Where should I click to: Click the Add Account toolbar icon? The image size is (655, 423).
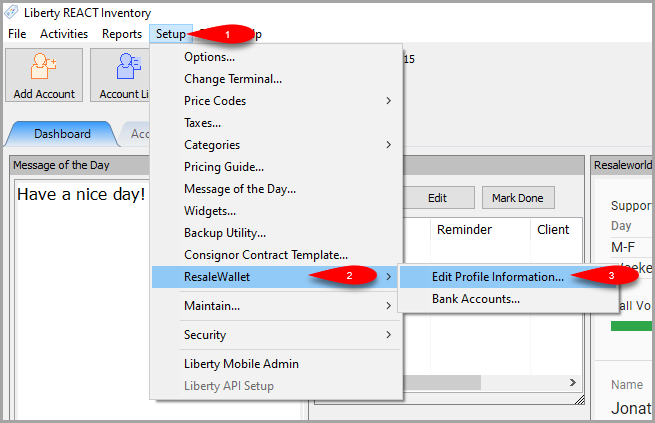pyautogui.click(x=43, y=66)
